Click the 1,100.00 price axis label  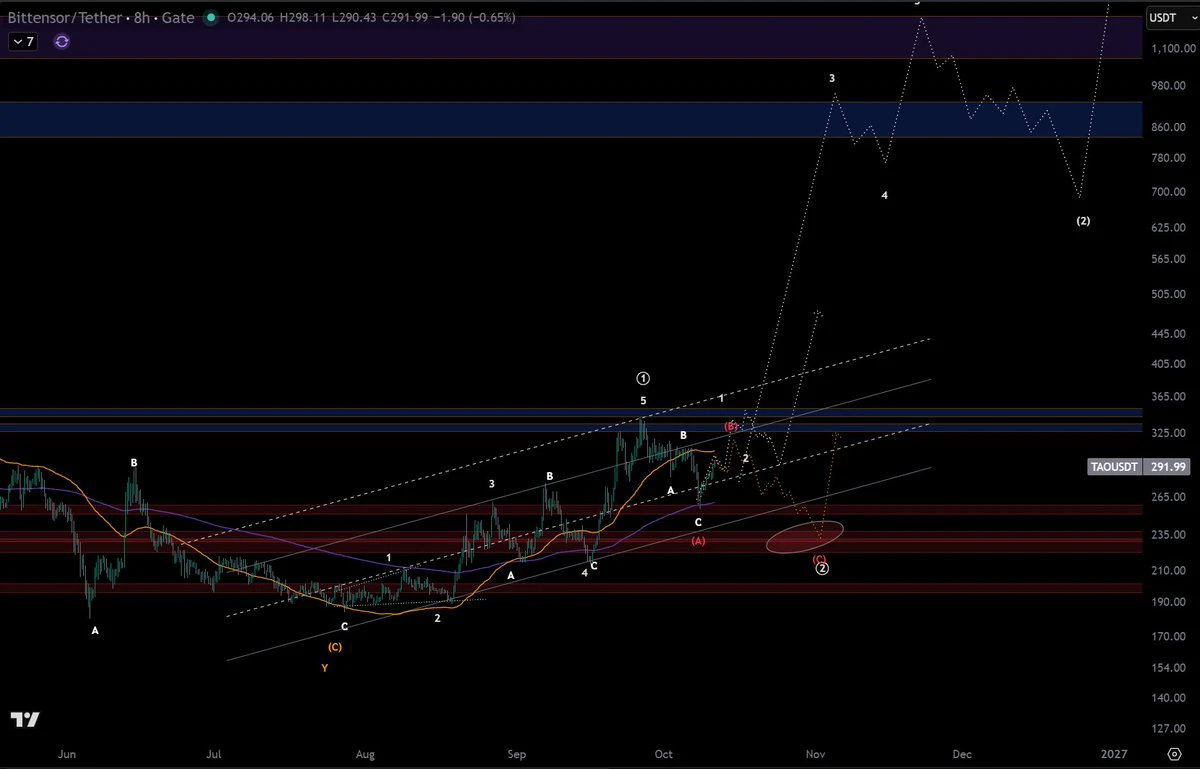tap(1172, 48)
